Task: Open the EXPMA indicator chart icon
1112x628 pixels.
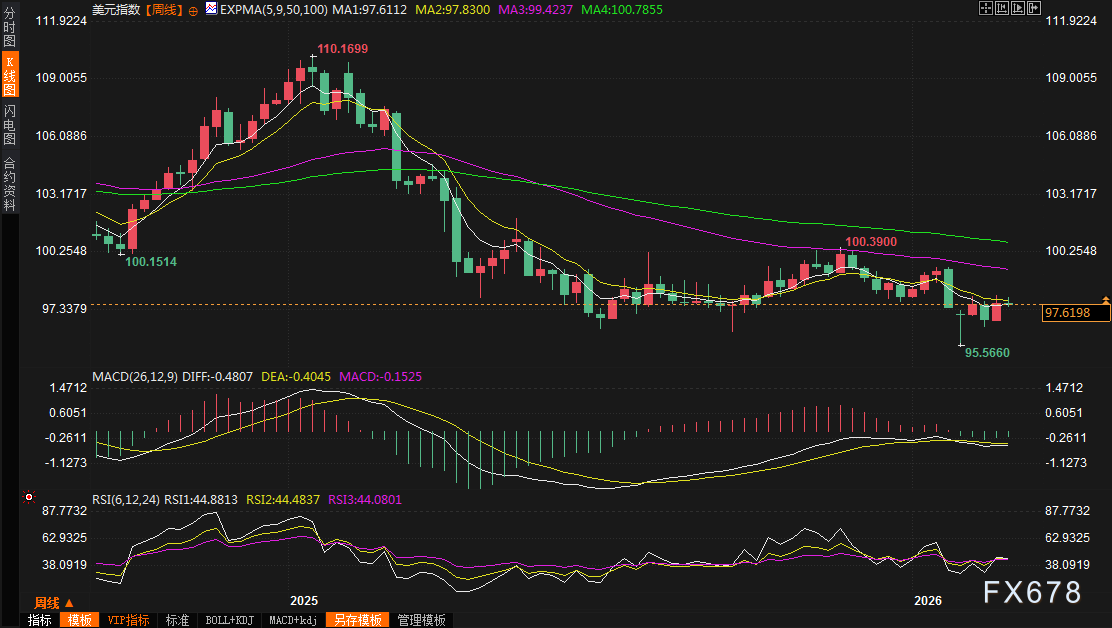Action: click(x=210, y=9)
